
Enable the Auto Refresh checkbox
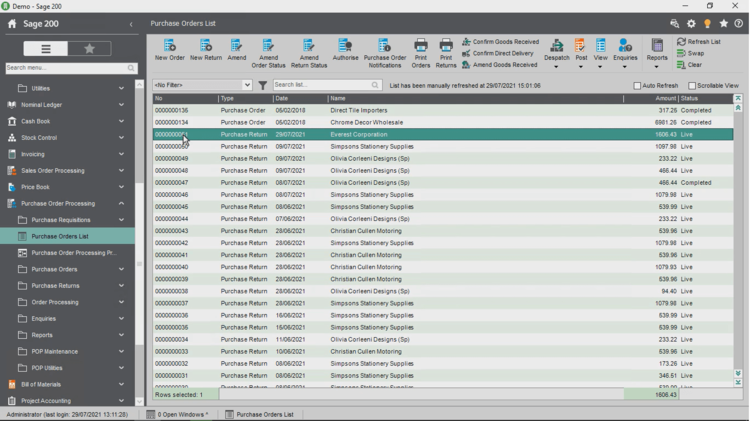click(637, 86)
